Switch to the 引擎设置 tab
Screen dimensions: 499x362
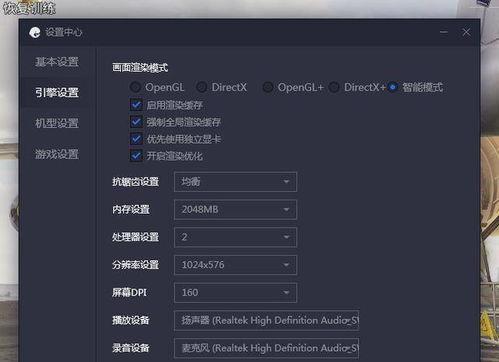click(x=57, y=93)
